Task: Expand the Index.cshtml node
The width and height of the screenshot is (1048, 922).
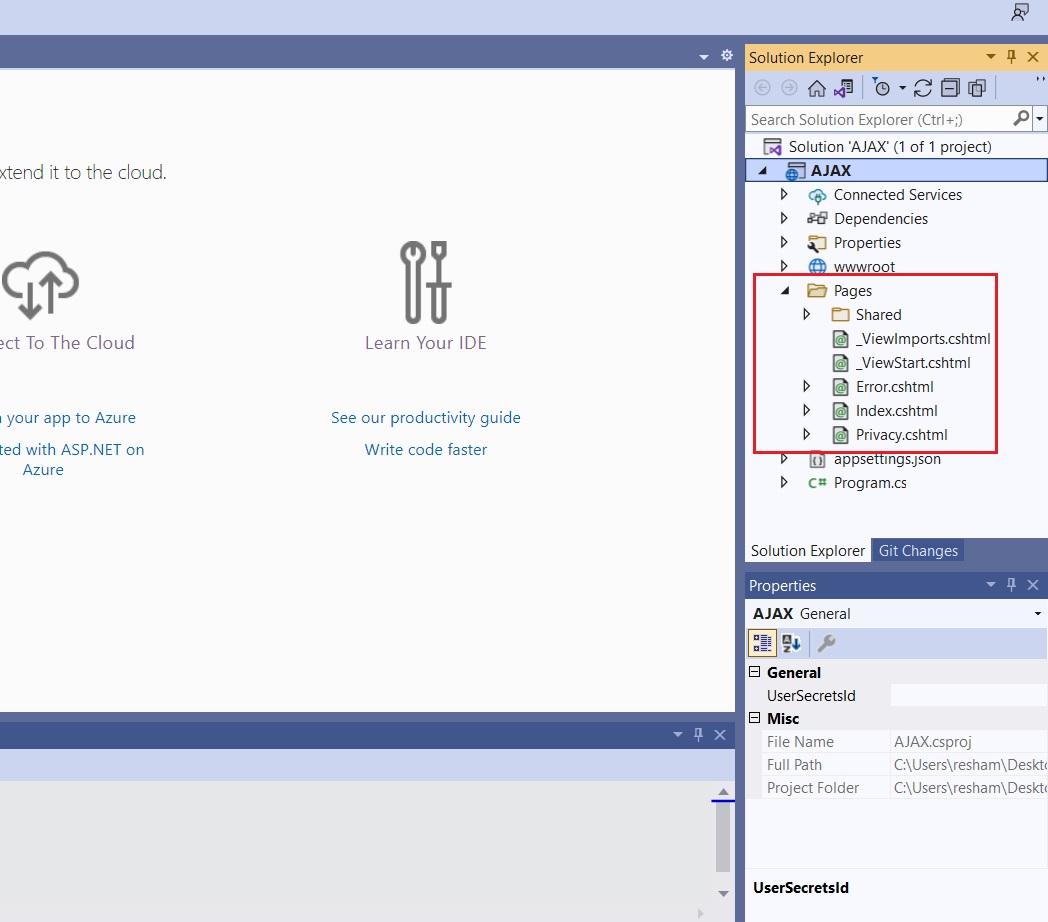Action: click(x=806, y=411)
